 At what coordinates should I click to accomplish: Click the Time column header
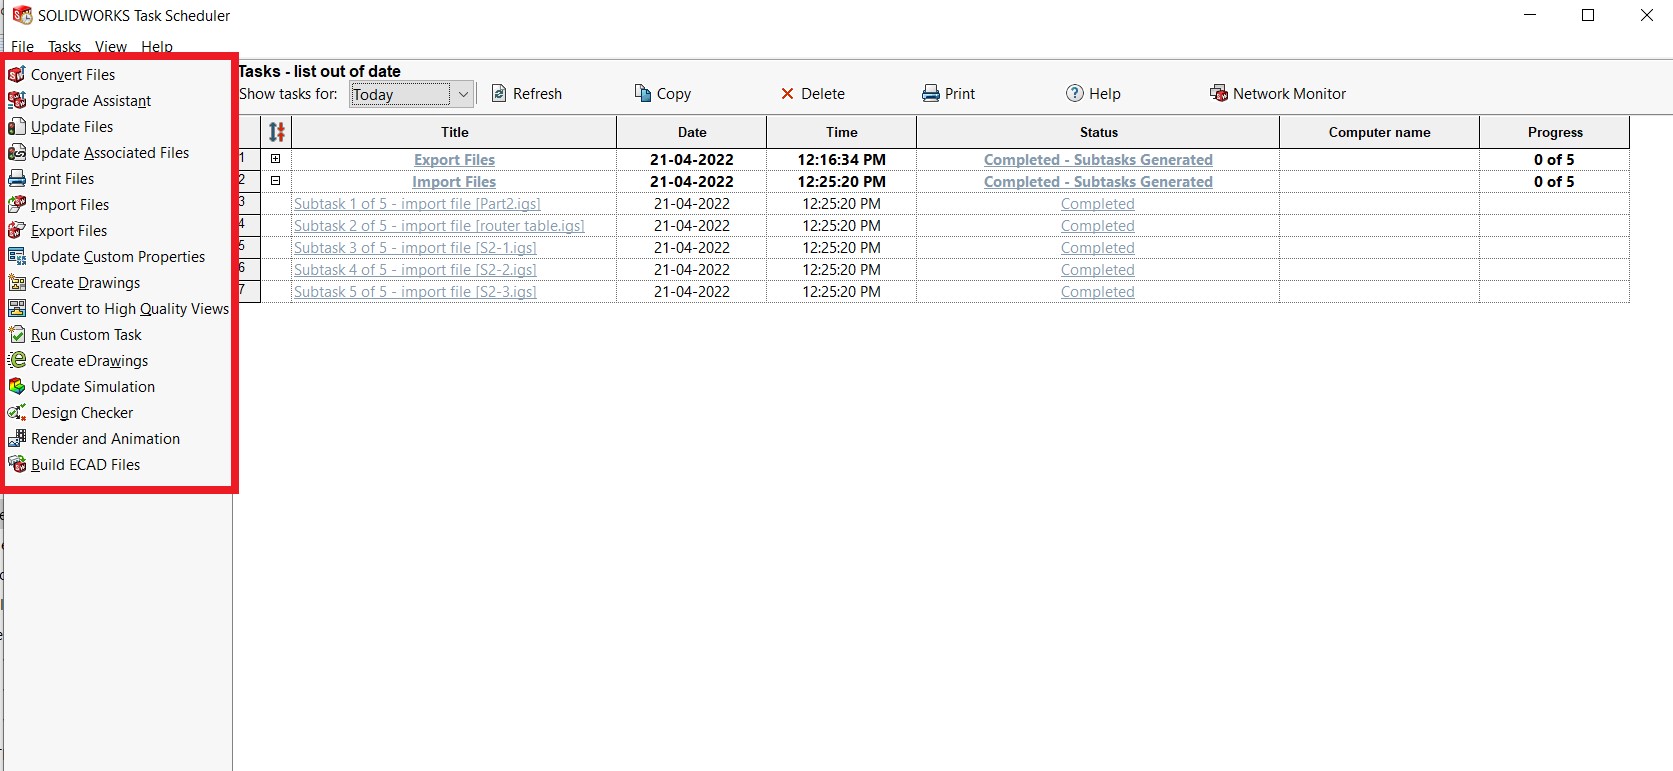pyautogui.click(x=842, y=132)
